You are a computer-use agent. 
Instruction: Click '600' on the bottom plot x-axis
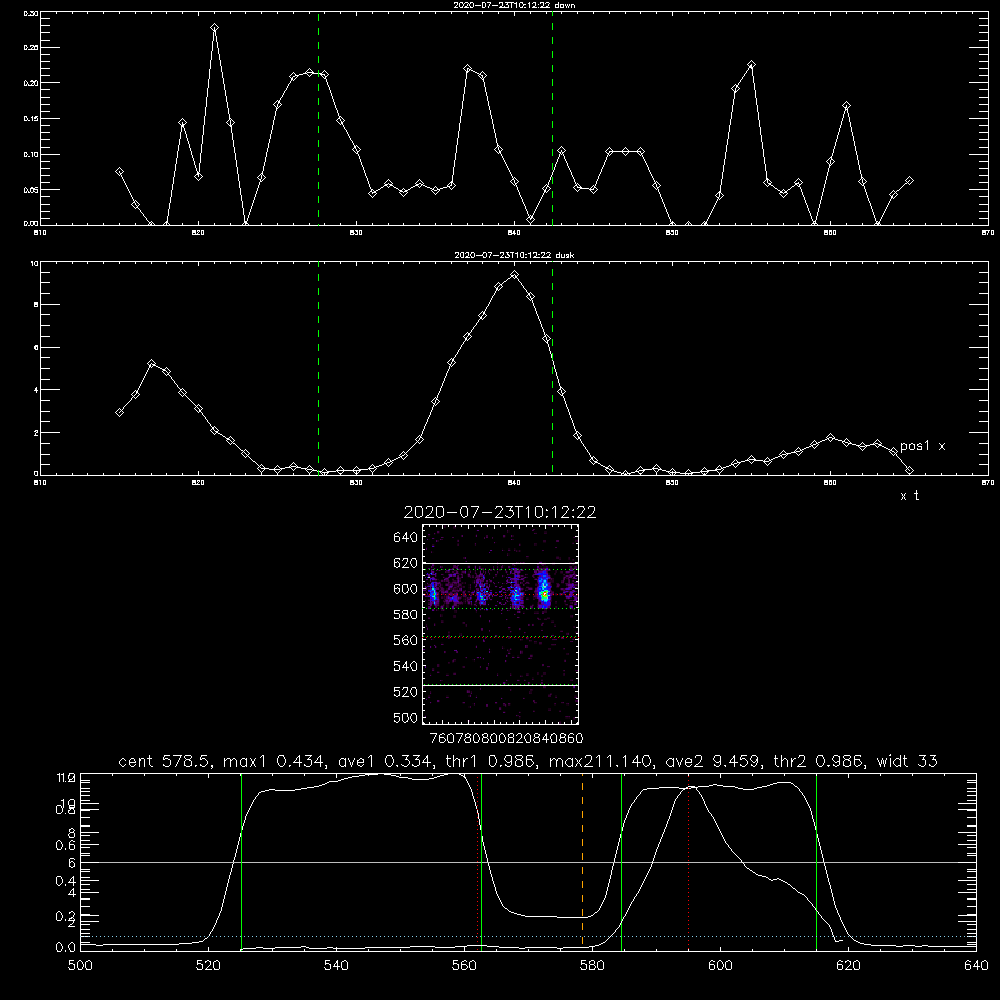click(x=720, y=966)
